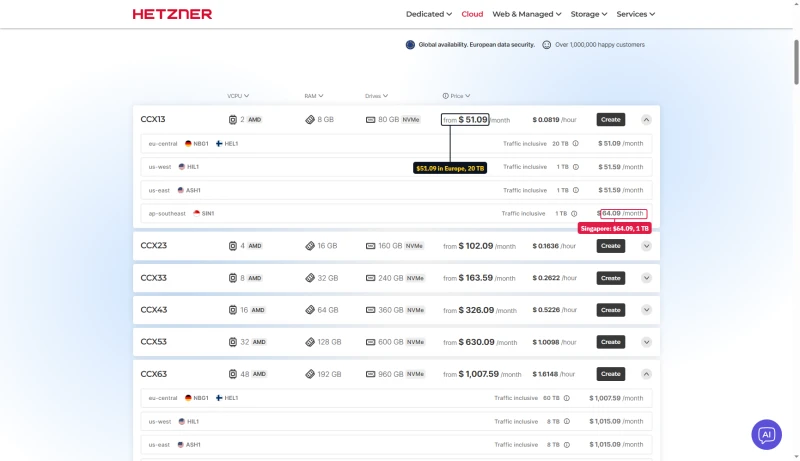
Task: Click the CPU icon in the CCX43 row
Action: (x=233, y=310)
